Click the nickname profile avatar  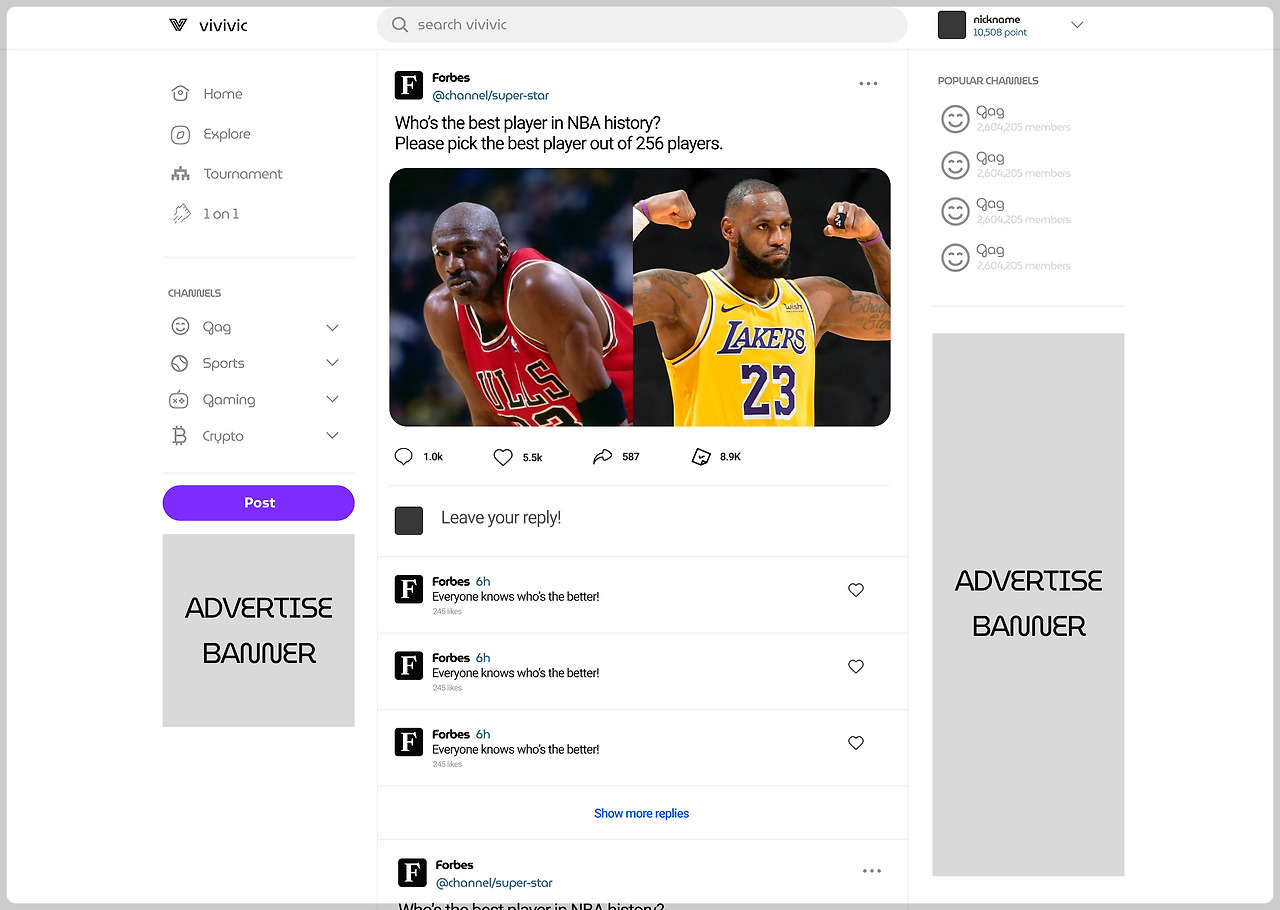pos(952,25)
